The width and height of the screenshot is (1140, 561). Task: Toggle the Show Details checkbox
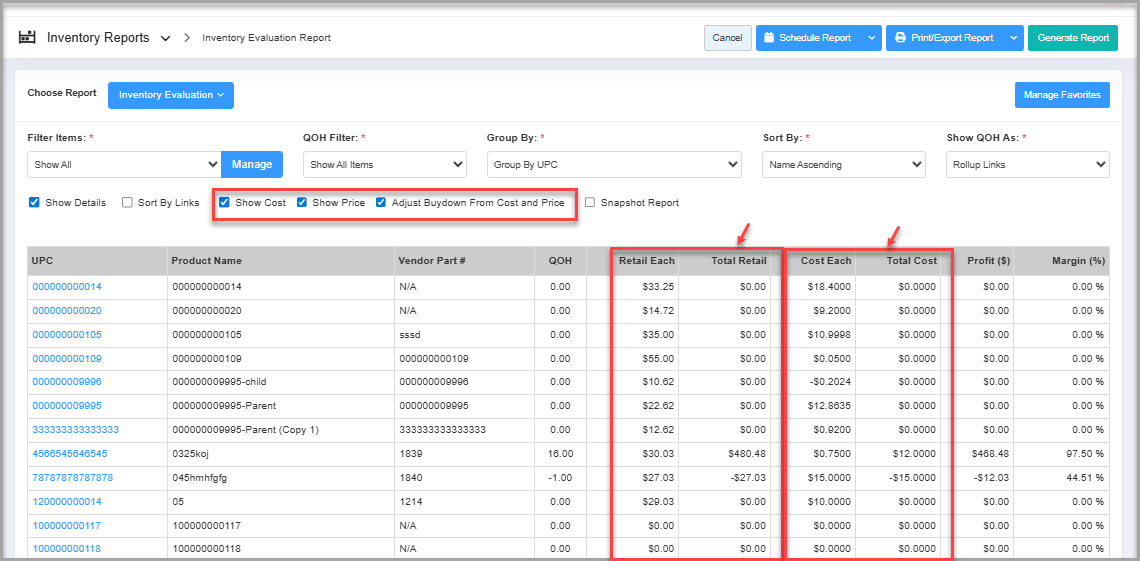[x=35, y=203]
